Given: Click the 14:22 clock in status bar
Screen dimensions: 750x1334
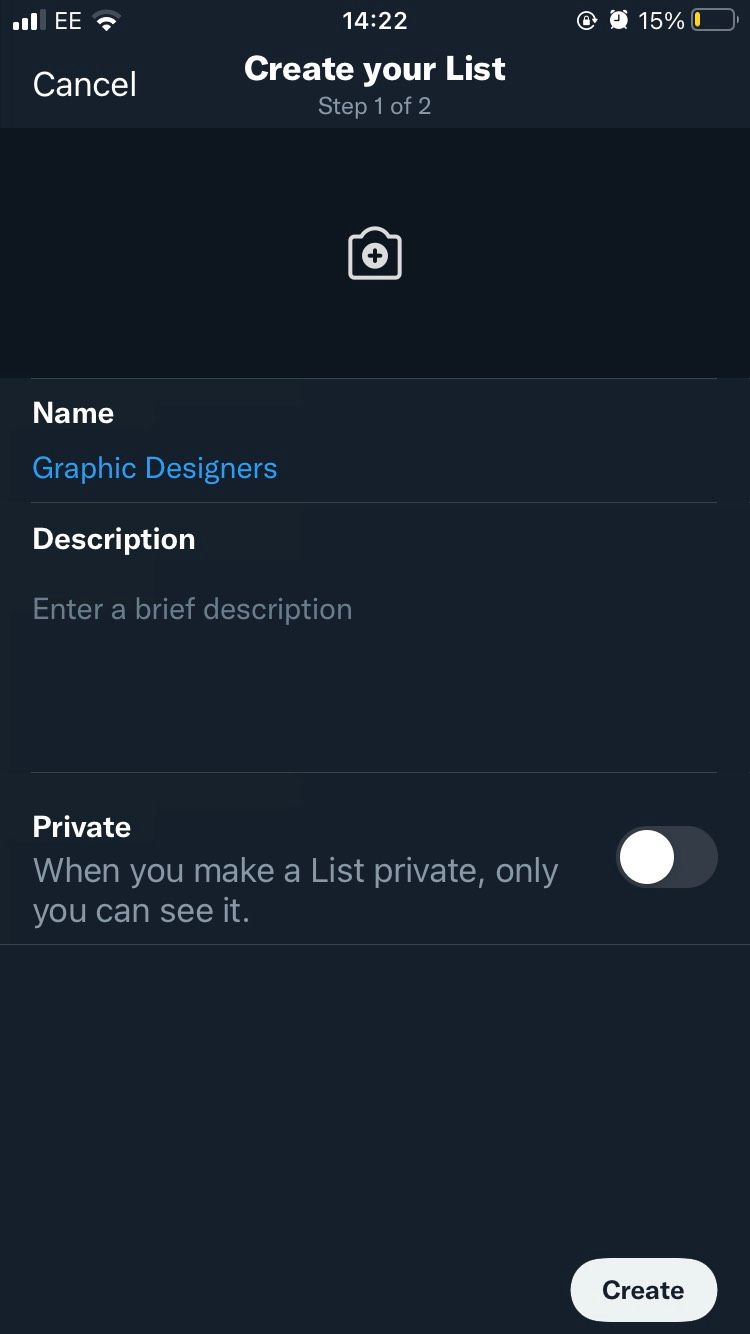Looking at the screenshot, I should (374, 21).
